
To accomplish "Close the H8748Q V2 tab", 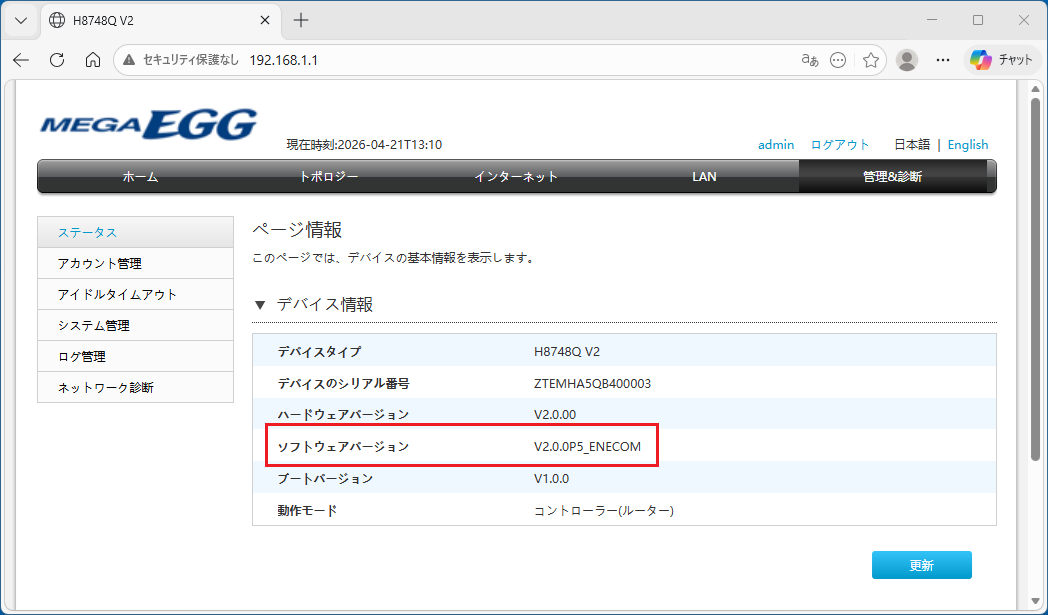I will point(265,20).
